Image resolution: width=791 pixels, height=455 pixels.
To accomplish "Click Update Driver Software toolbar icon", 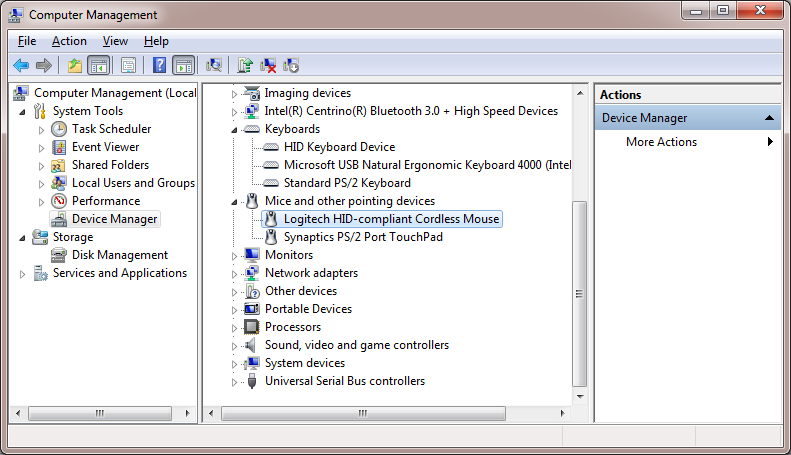I will [245, 65].
